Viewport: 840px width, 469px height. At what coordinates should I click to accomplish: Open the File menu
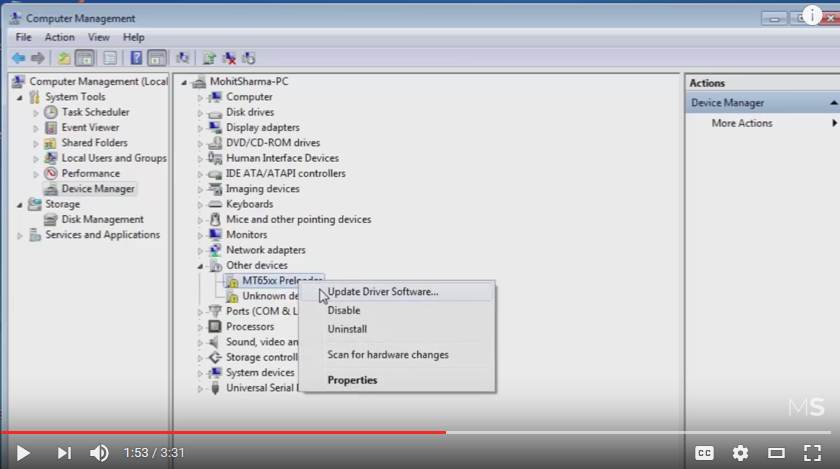tap(24, 38)
